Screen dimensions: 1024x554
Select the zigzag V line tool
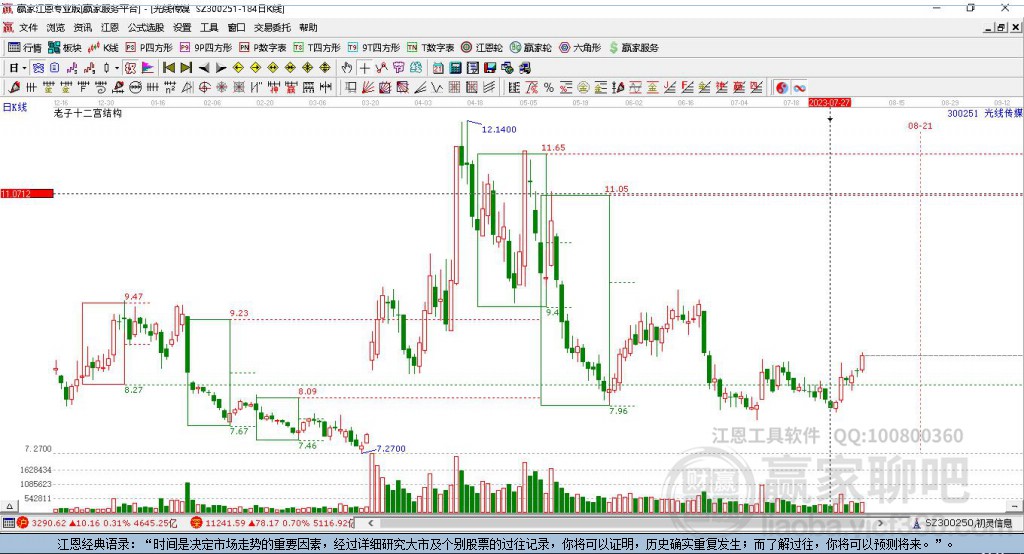click(x=437, y=88)
